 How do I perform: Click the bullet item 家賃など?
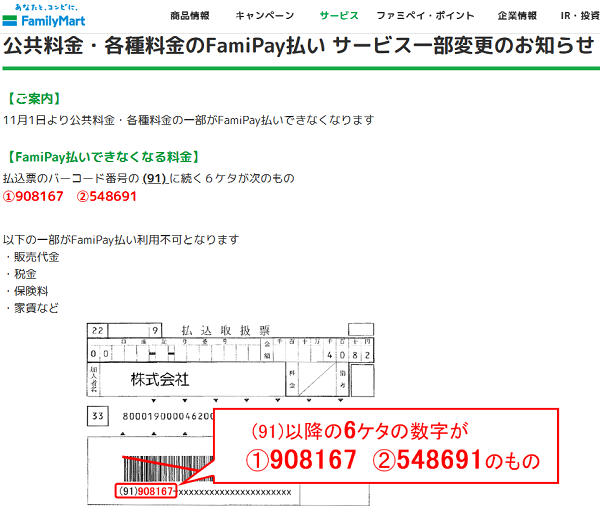[36, 308]
